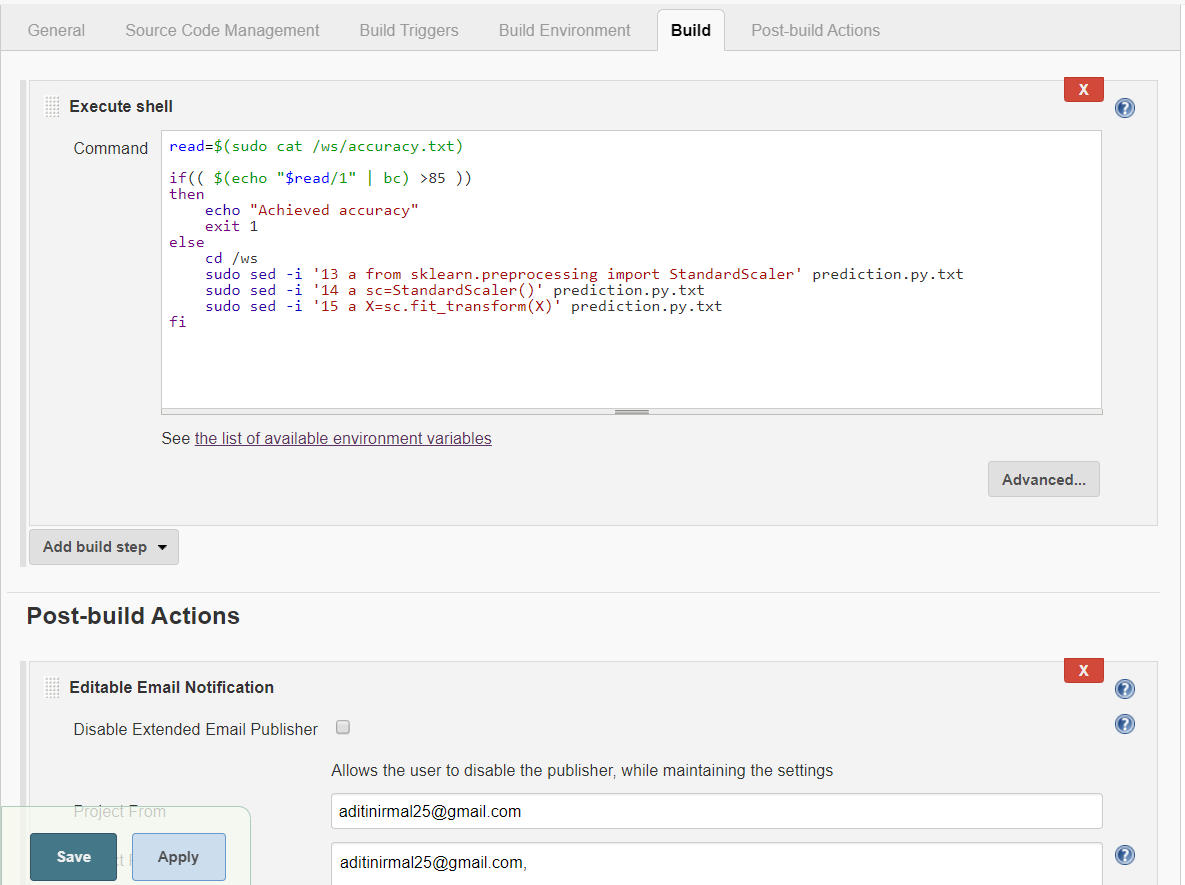The height and width of the screenshot is (885, 1185).
Task: Select the Build tab
Action: 691,30
